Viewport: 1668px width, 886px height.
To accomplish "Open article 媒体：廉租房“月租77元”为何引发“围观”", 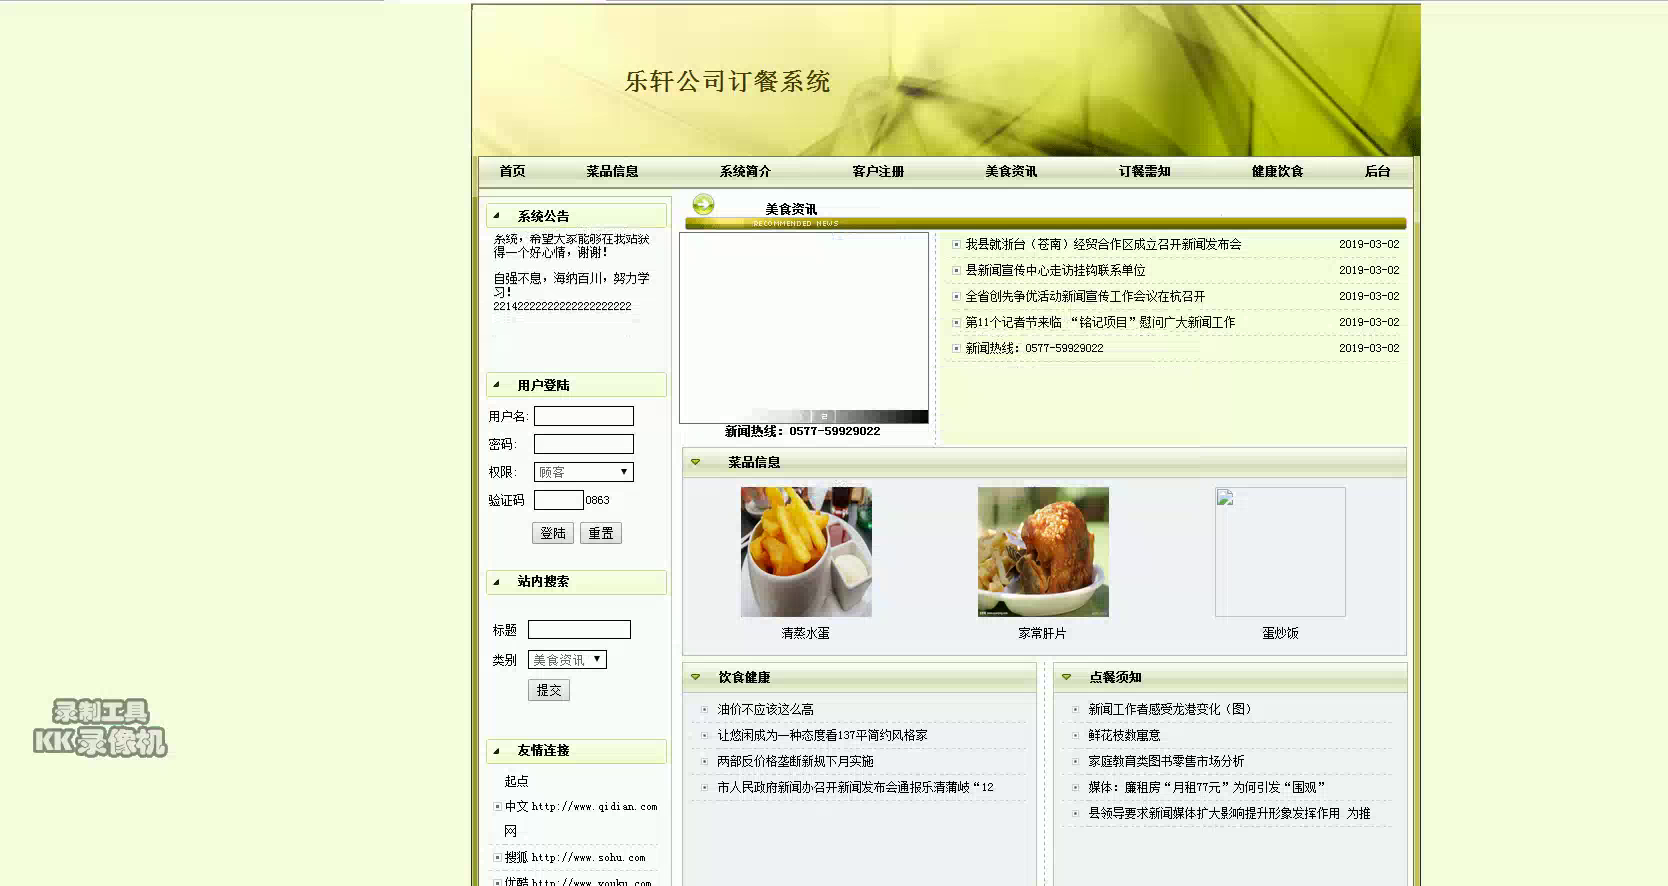I will (x=1207, y=787).
